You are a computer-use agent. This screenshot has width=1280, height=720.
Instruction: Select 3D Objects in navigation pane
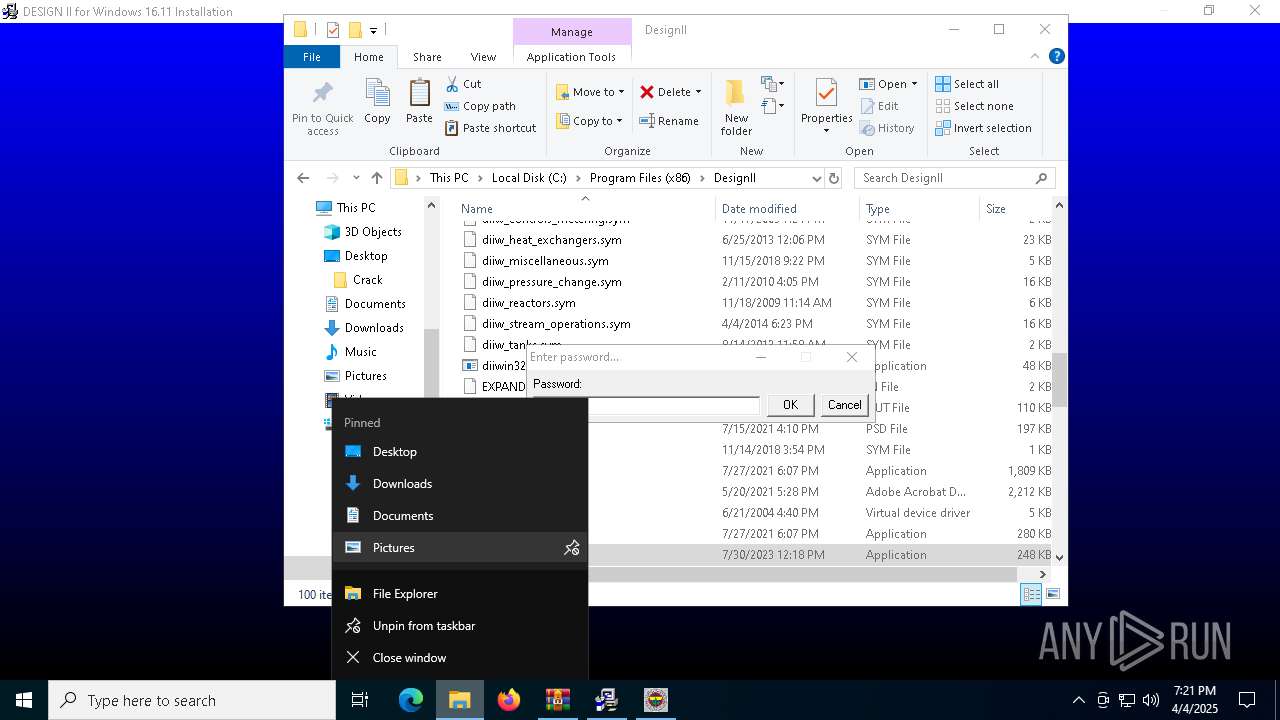373,232
